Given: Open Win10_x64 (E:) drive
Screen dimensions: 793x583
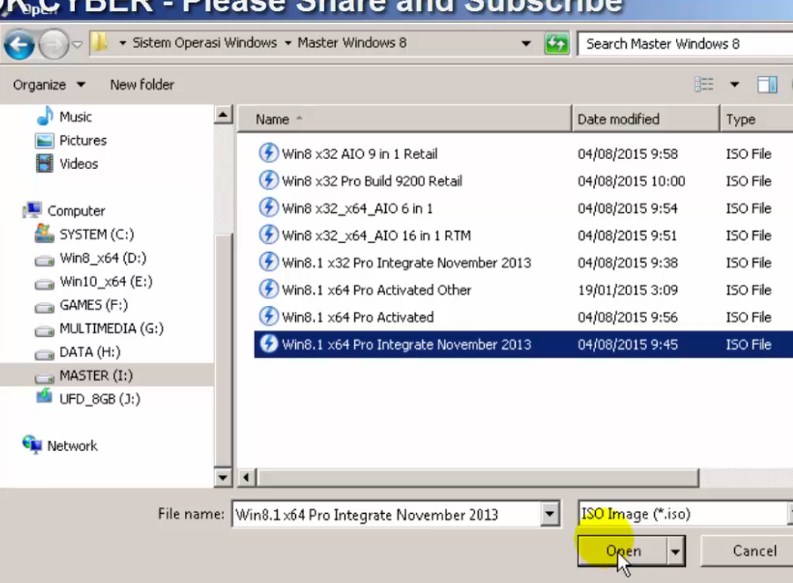Looking at the screenshot, I should tap(94, 281).
